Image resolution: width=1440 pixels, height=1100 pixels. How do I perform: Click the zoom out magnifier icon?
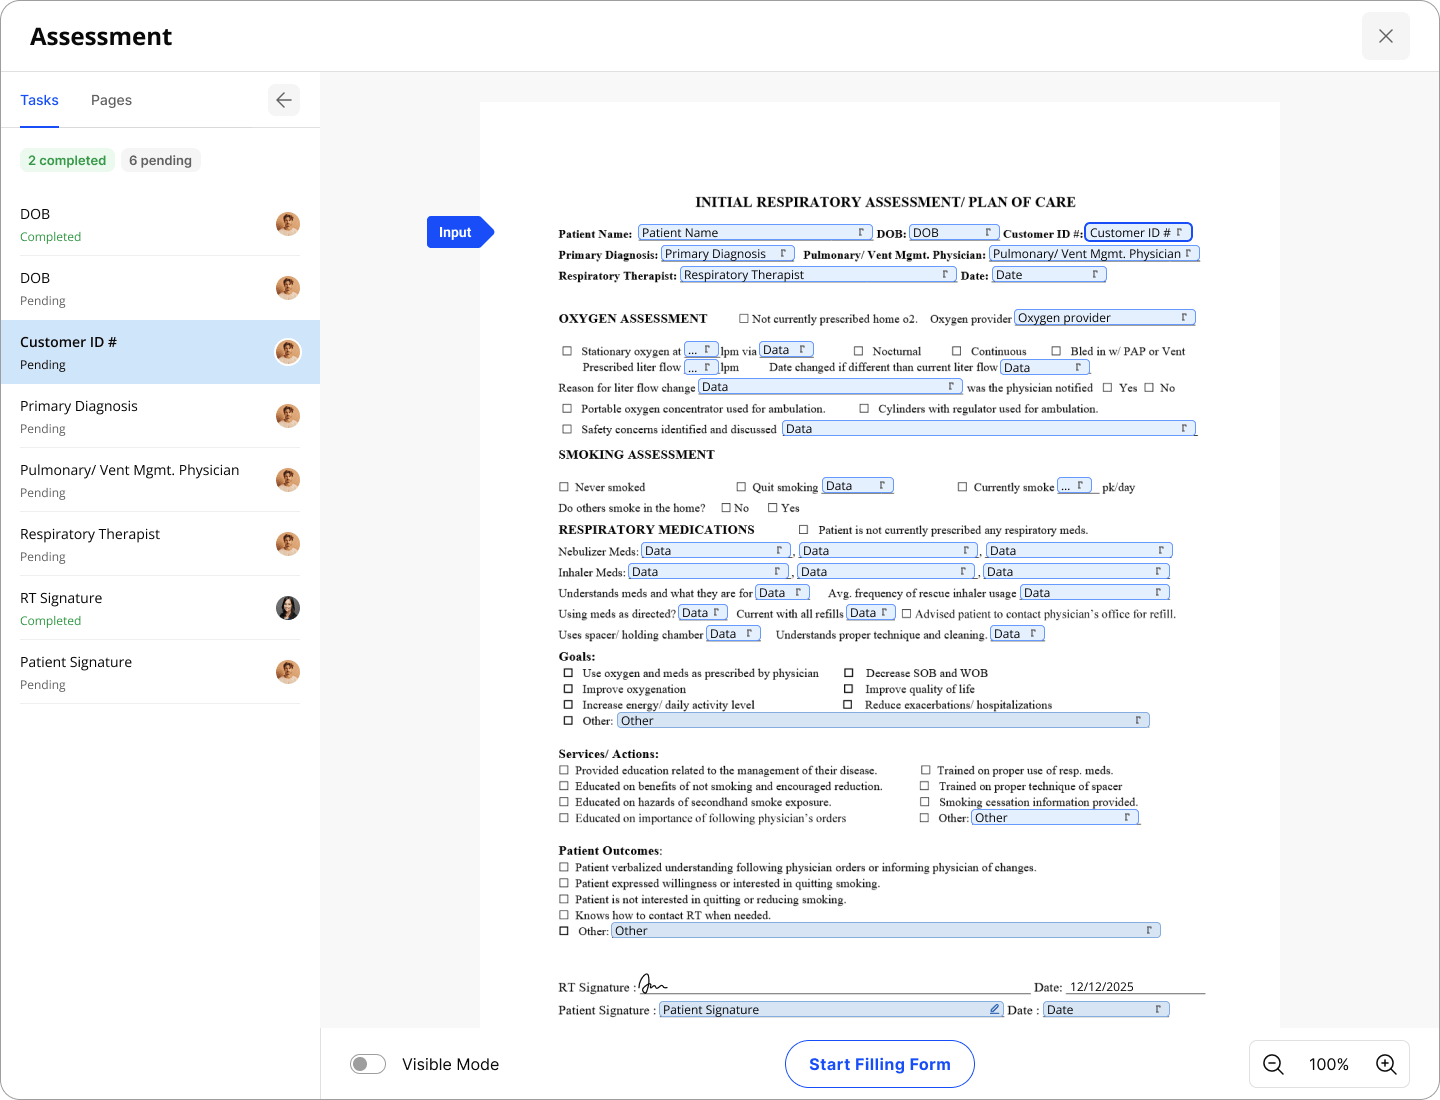(1273, 1064)
